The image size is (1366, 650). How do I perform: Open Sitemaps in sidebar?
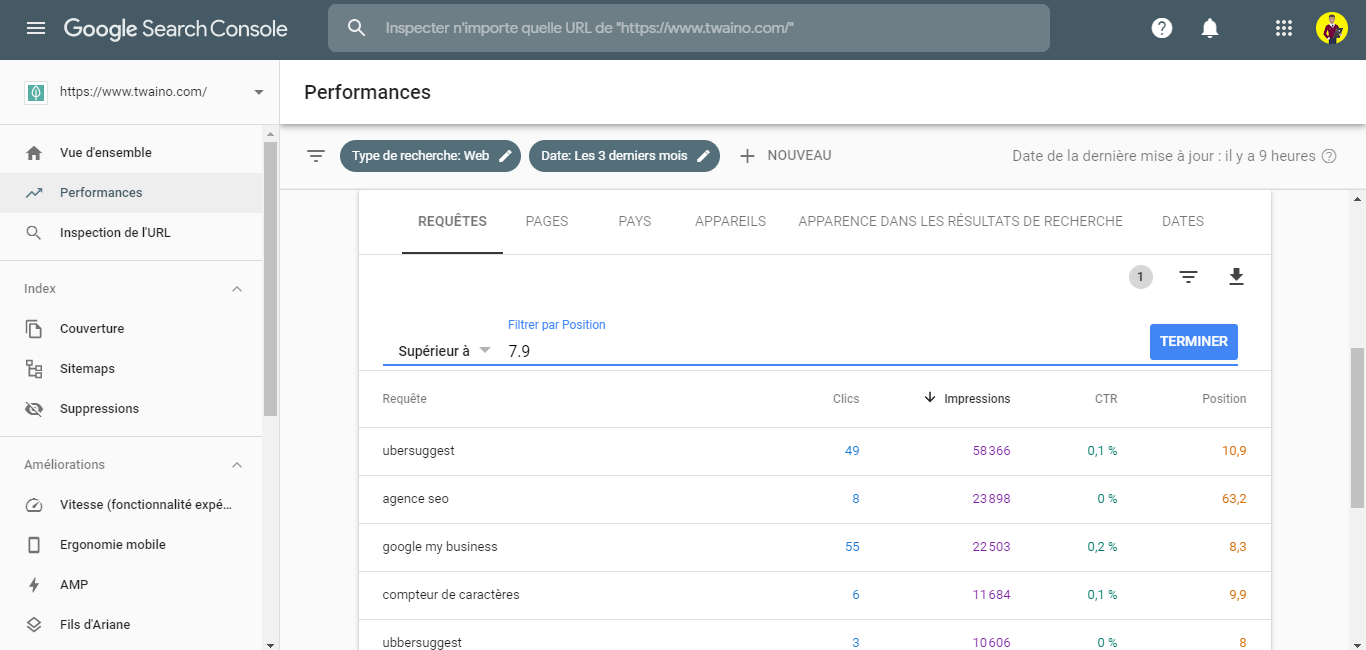click(x=131, y=369)
